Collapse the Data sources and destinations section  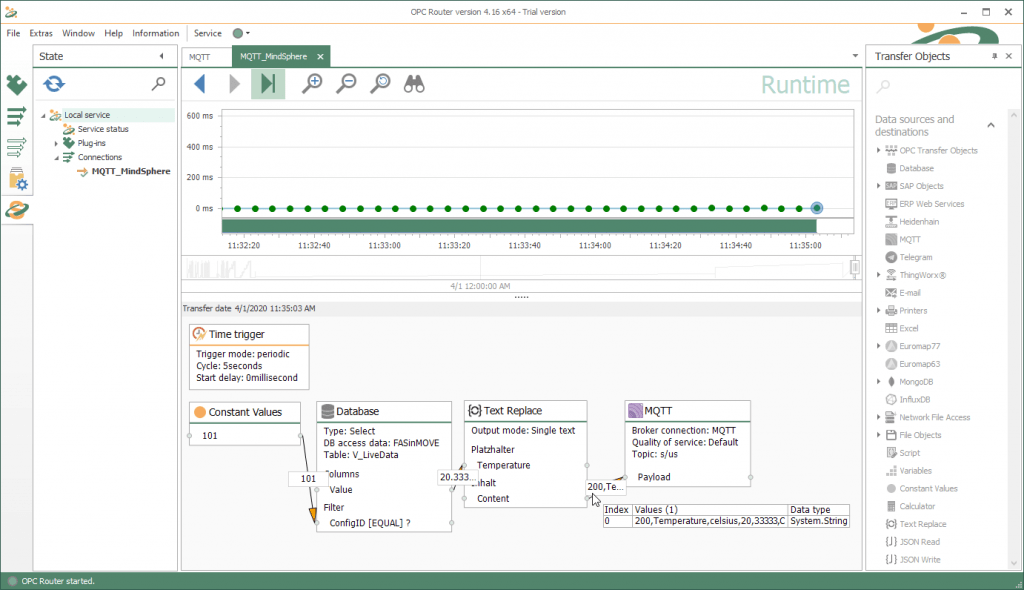[x=990, y=125]
